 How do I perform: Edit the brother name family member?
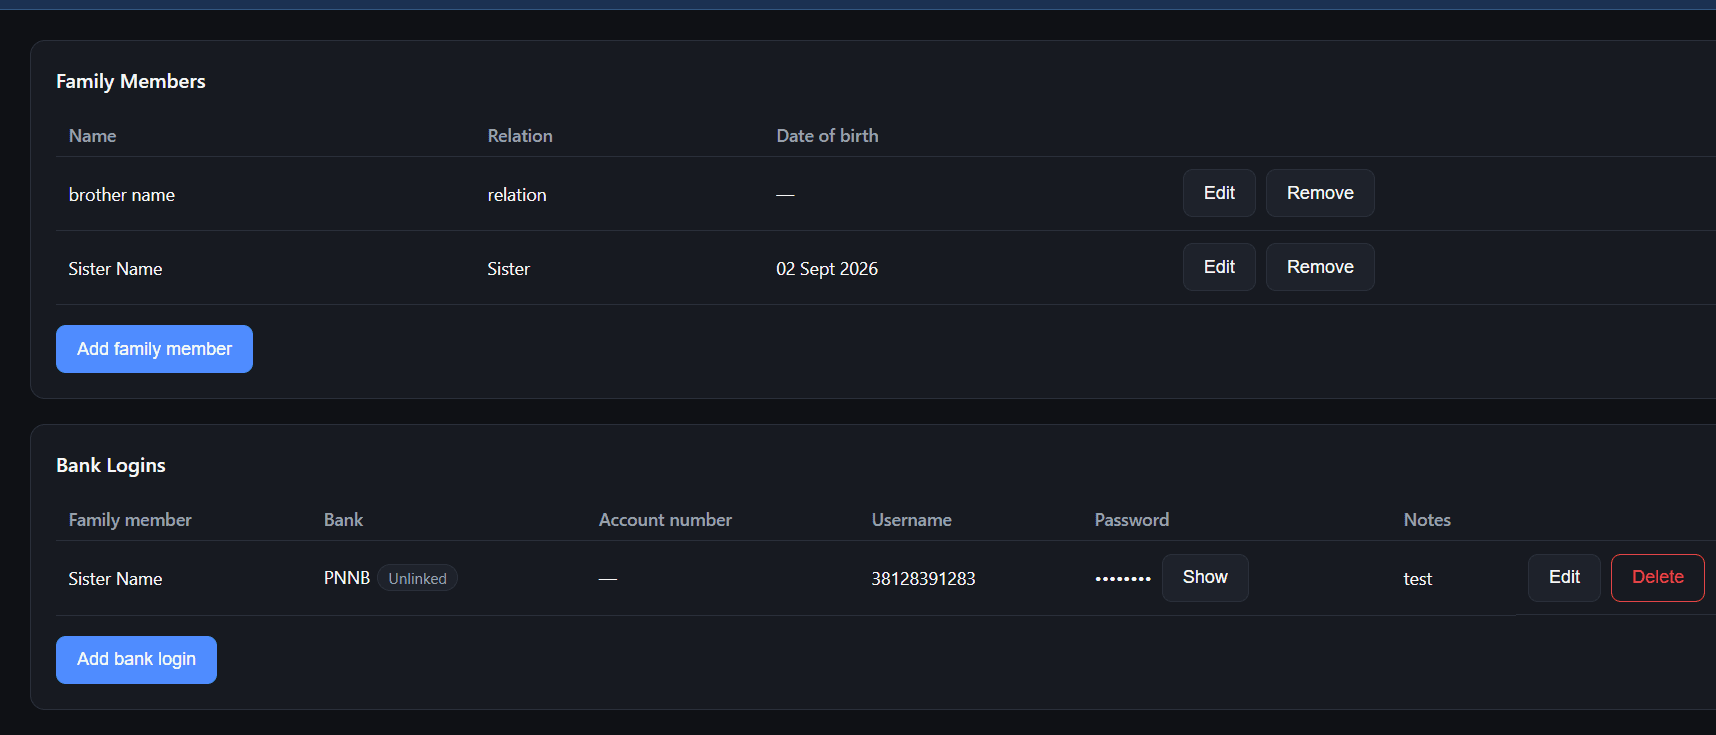pos(1219,193)
